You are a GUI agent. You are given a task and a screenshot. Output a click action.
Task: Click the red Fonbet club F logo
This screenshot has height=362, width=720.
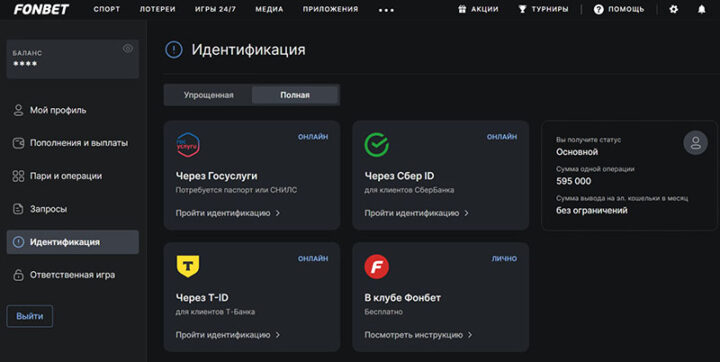pyautogui.click(x=377, y=266)
